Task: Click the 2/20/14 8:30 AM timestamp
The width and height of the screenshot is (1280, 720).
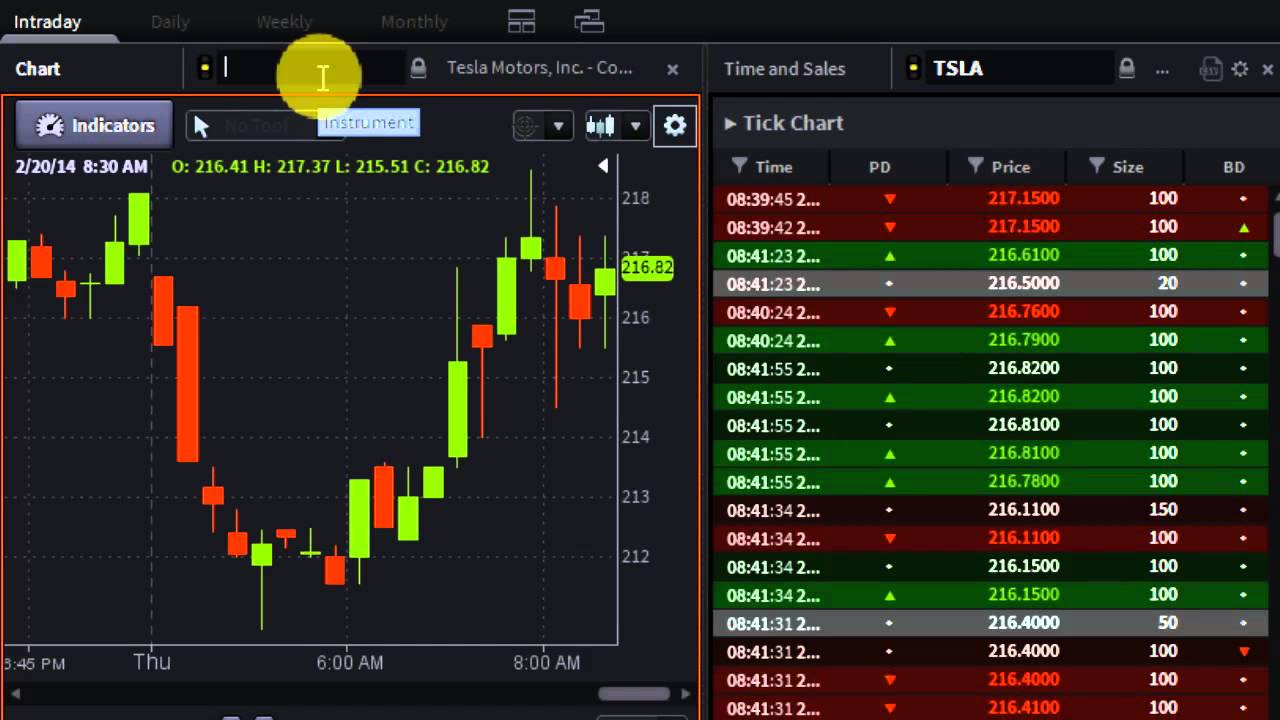Action: [81, 166]
